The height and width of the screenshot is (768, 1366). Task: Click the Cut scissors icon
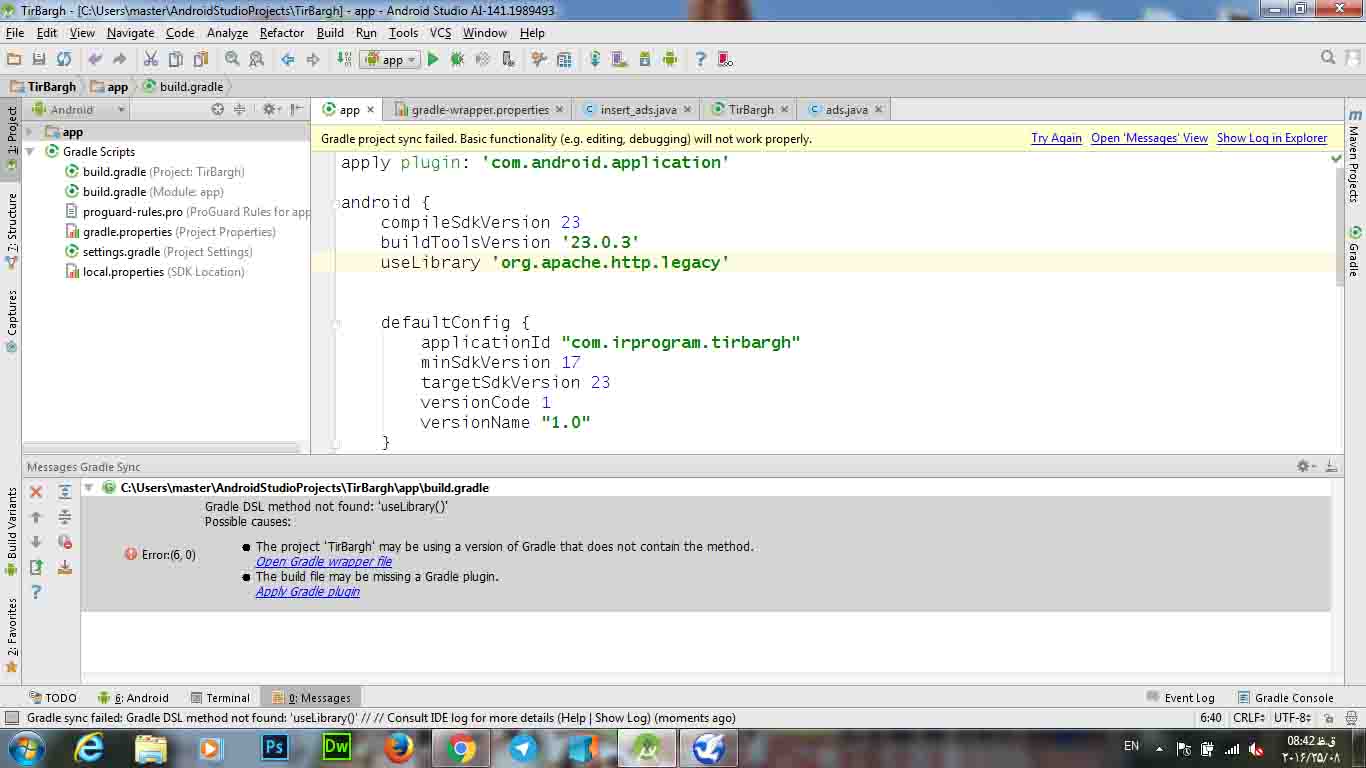point(151,59)
